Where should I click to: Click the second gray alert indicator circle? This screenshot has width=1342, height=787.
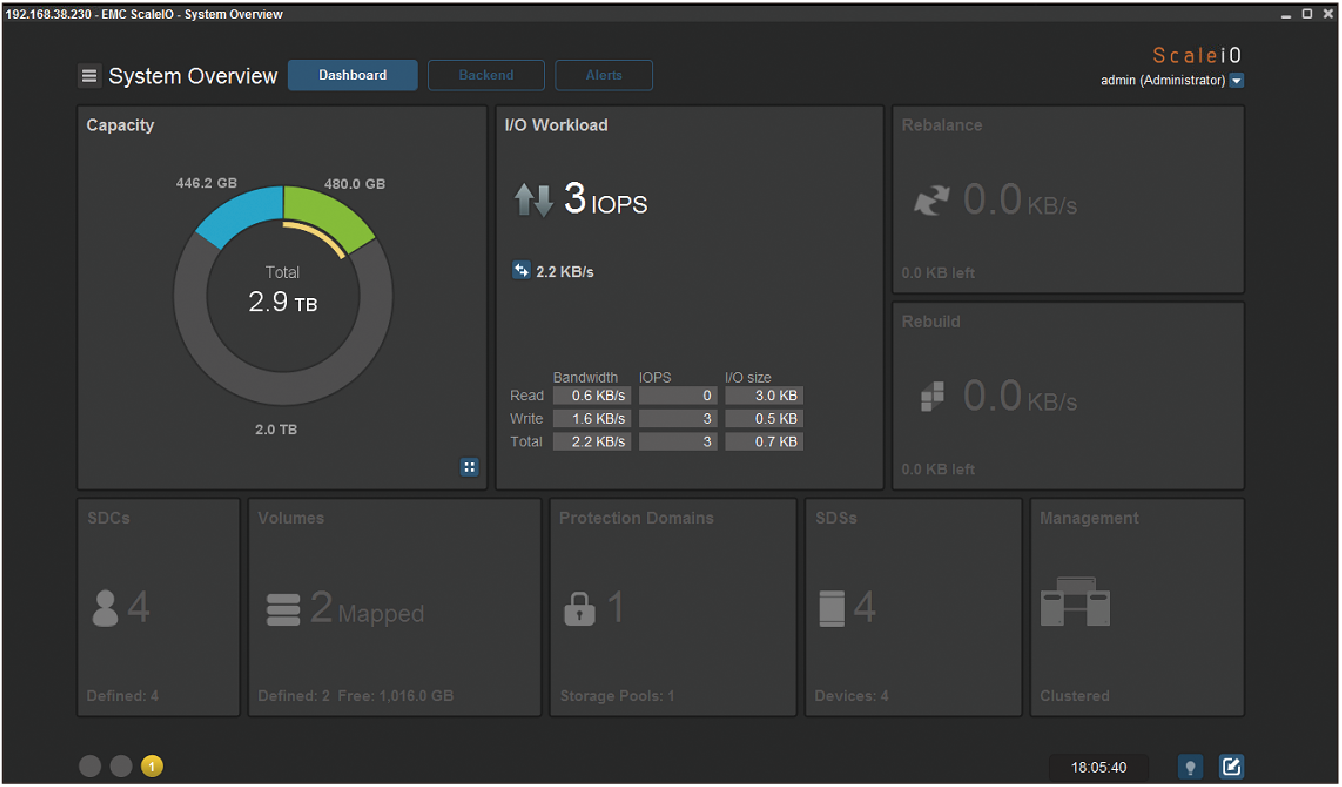[121, 766]
